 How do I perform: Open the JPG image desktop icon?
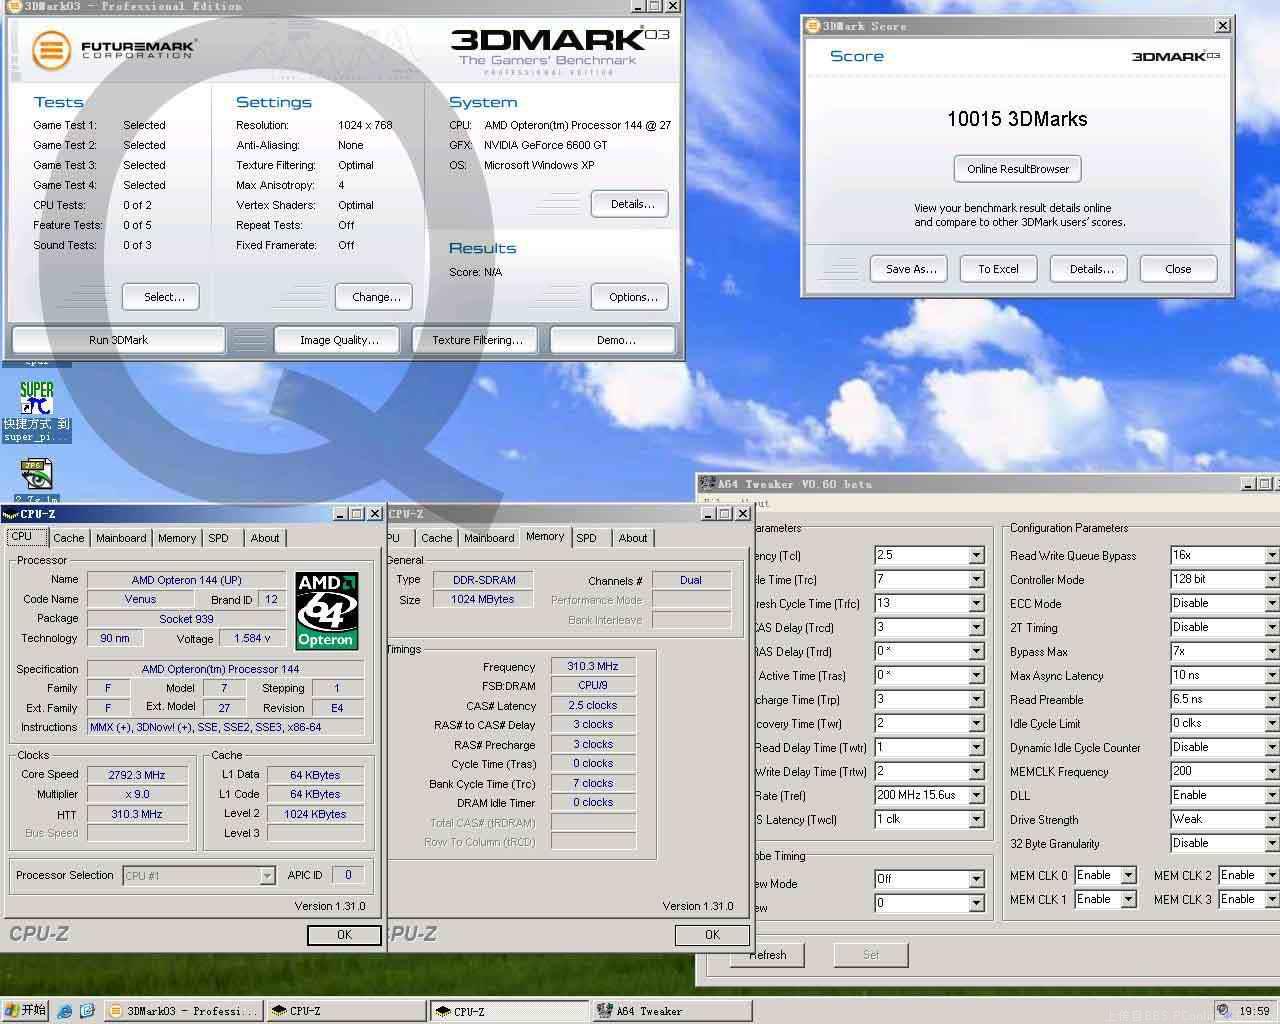[36, 474]
